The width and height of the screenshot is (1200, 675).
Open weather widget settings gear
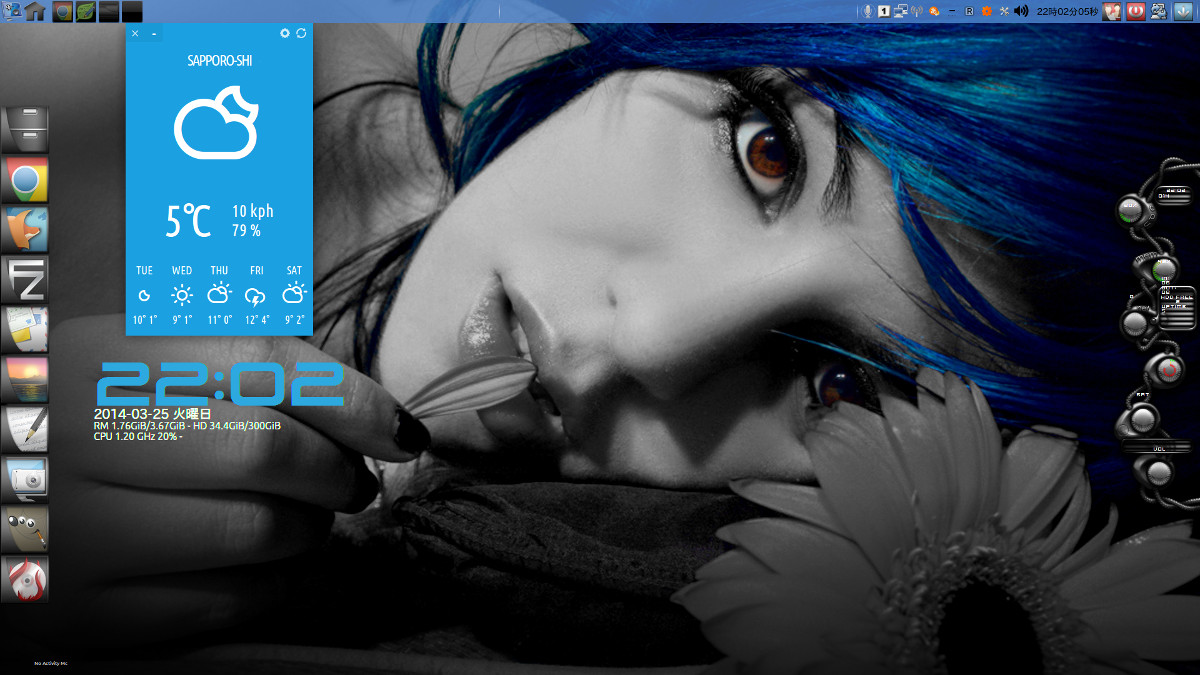pyautogui.click(x=285, y=33)
